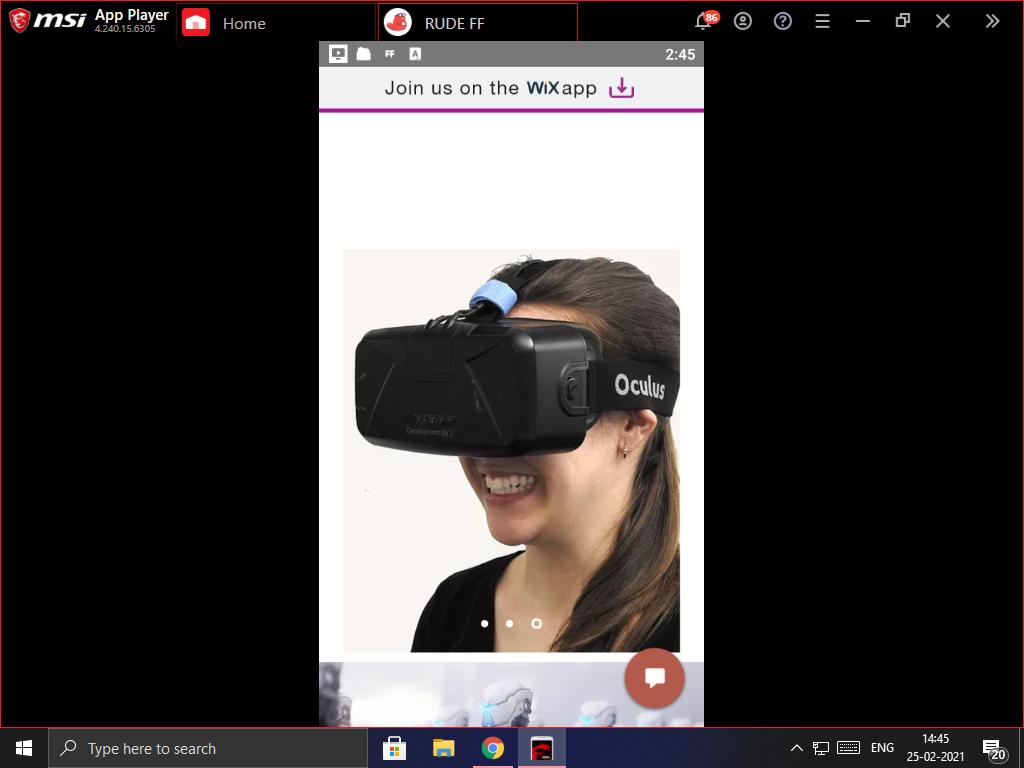Screen dimensions: 1024x768
Task: Close the App Player window
Action: (942, 21)
